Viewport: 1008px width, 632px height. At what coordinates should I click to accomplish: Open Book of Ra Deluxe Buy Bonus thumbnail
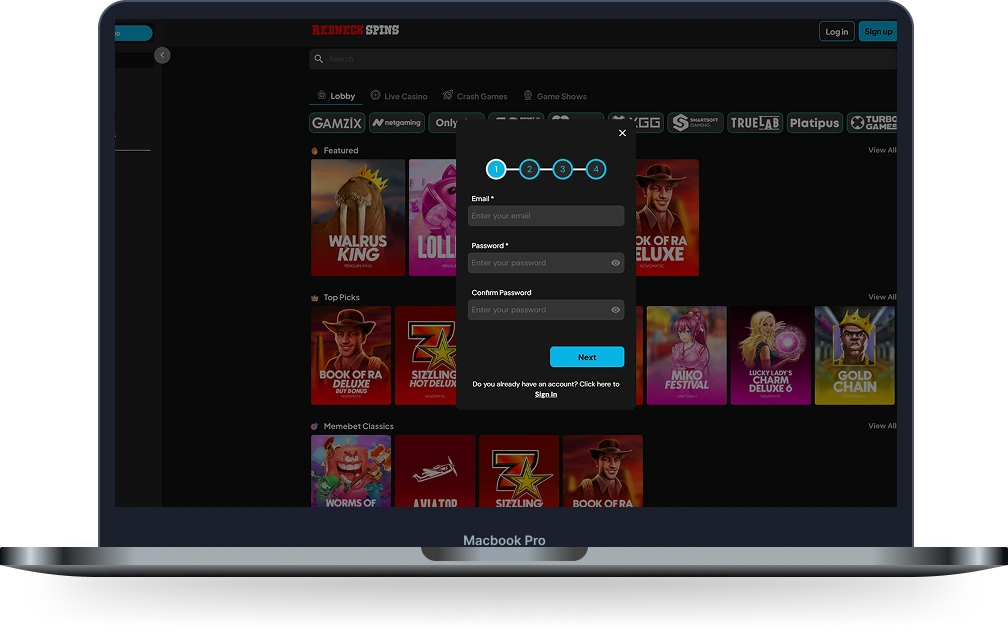tap(351, 356)
